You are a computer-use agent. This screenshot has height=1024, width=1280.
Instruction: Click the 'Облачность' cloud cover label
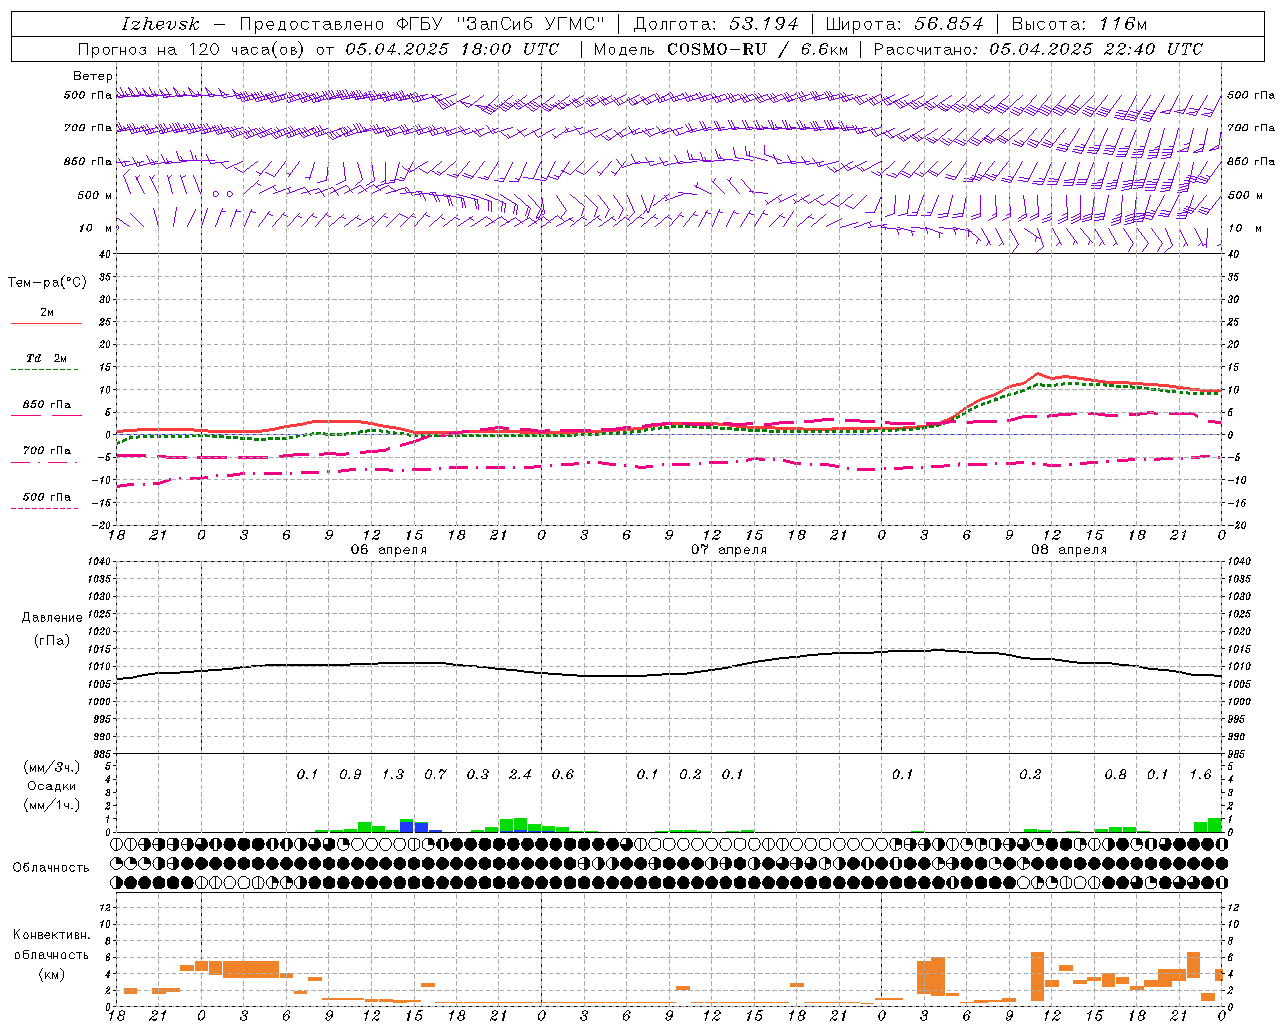click(x=51, y=868)
